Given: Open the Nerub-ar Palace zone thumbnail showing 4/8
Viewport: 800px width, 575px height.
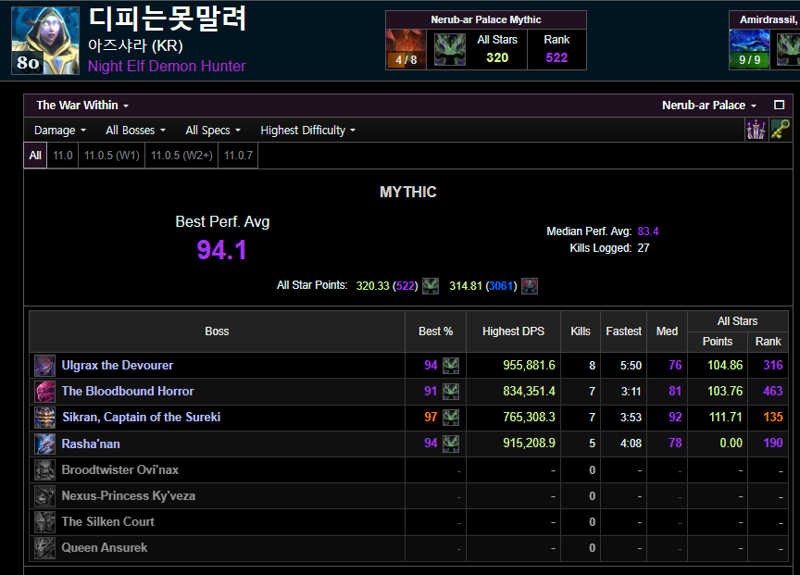Looking at the screenshot, I should (x=406, y=49).
